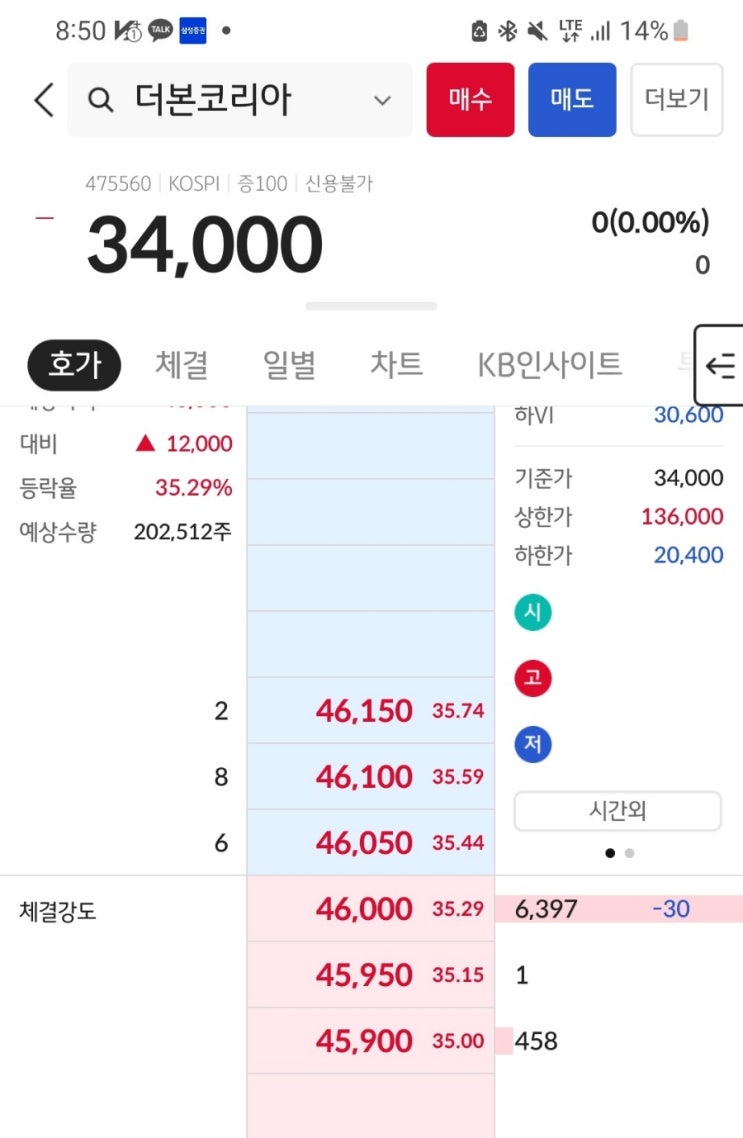743x1138 pixels.
Task: Open the side panel arrow icon
Action: 720,365
